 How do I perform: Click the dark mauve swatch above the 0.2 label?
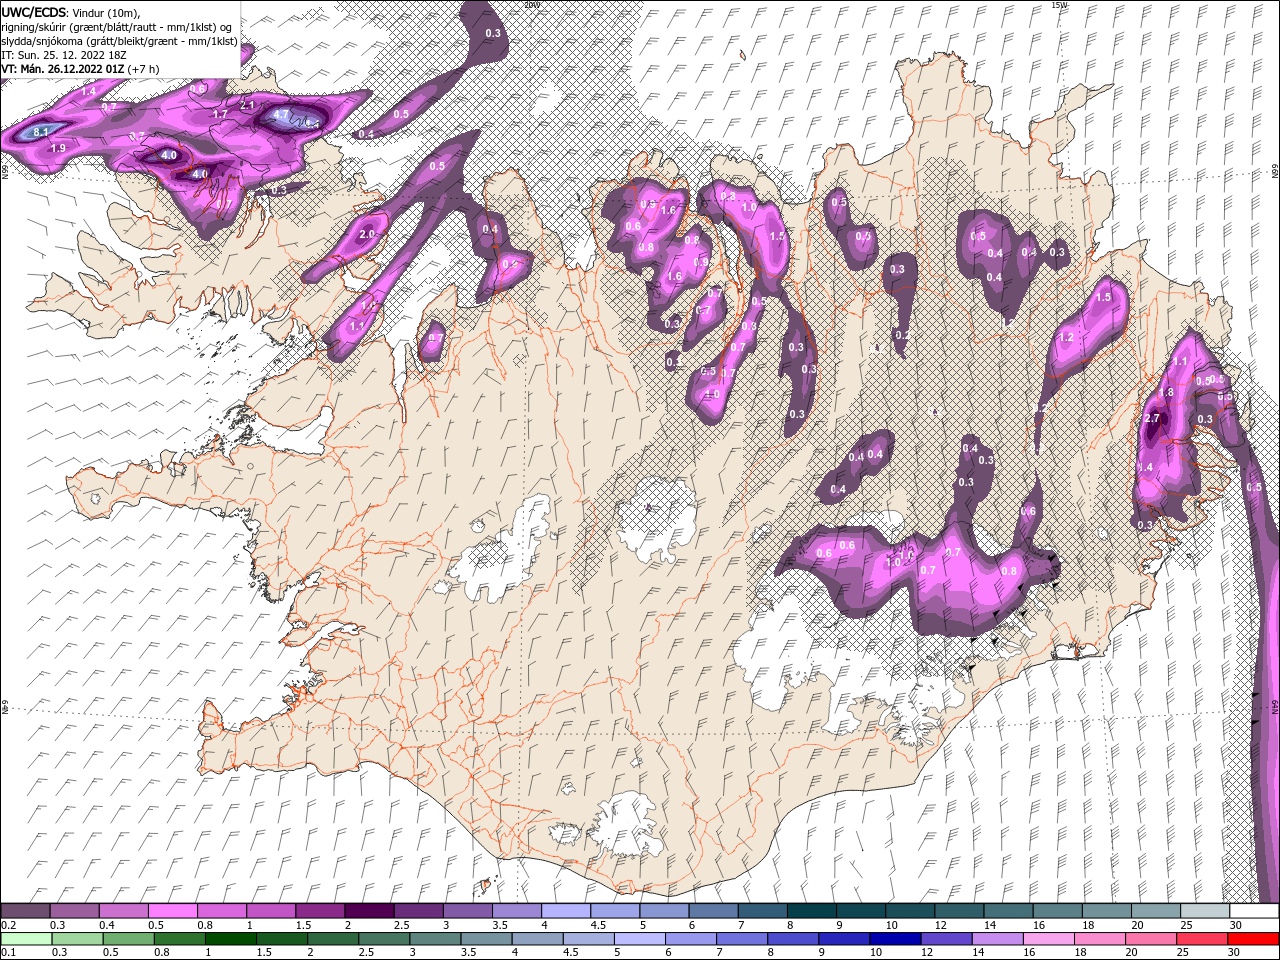26,911
